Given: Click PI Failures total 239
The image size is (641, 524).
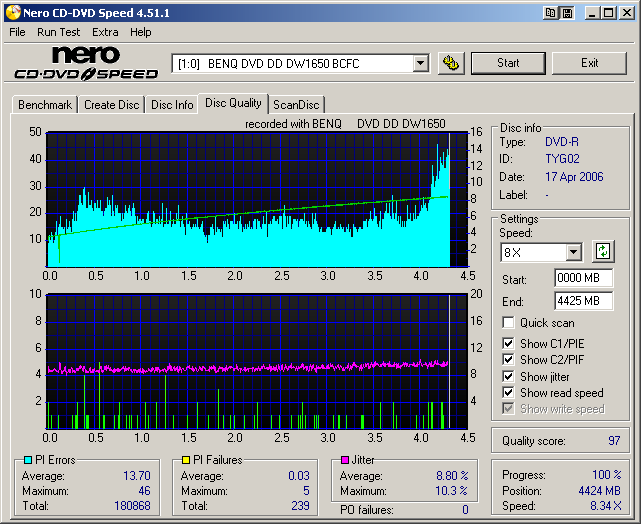Looking at the screenshot, I should click(x=300, y=506).
